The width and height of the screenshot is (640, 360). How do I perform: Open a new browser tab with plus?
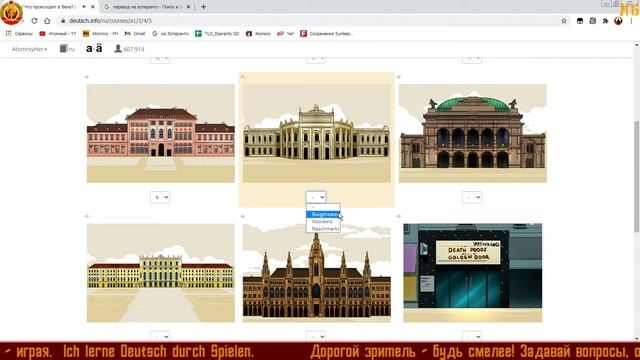(203, 7)
